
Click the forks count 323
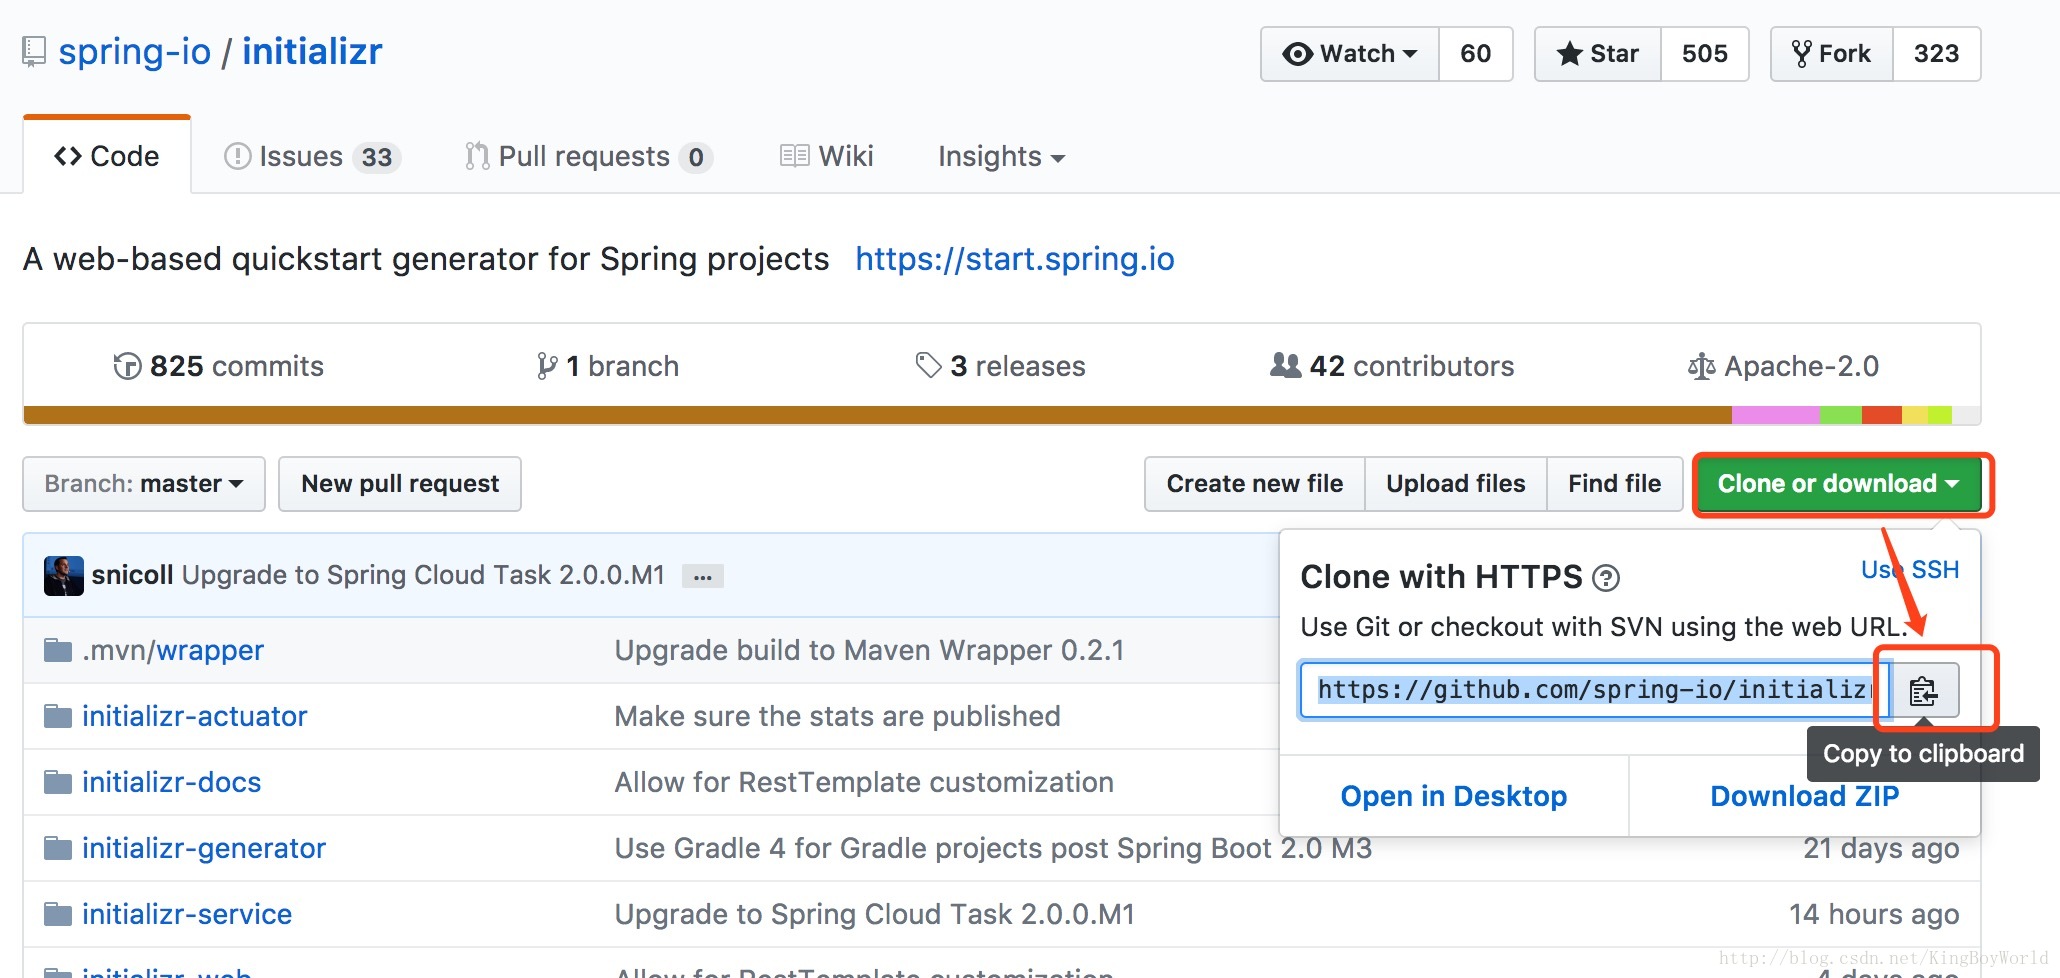[x=1936, y=54]
